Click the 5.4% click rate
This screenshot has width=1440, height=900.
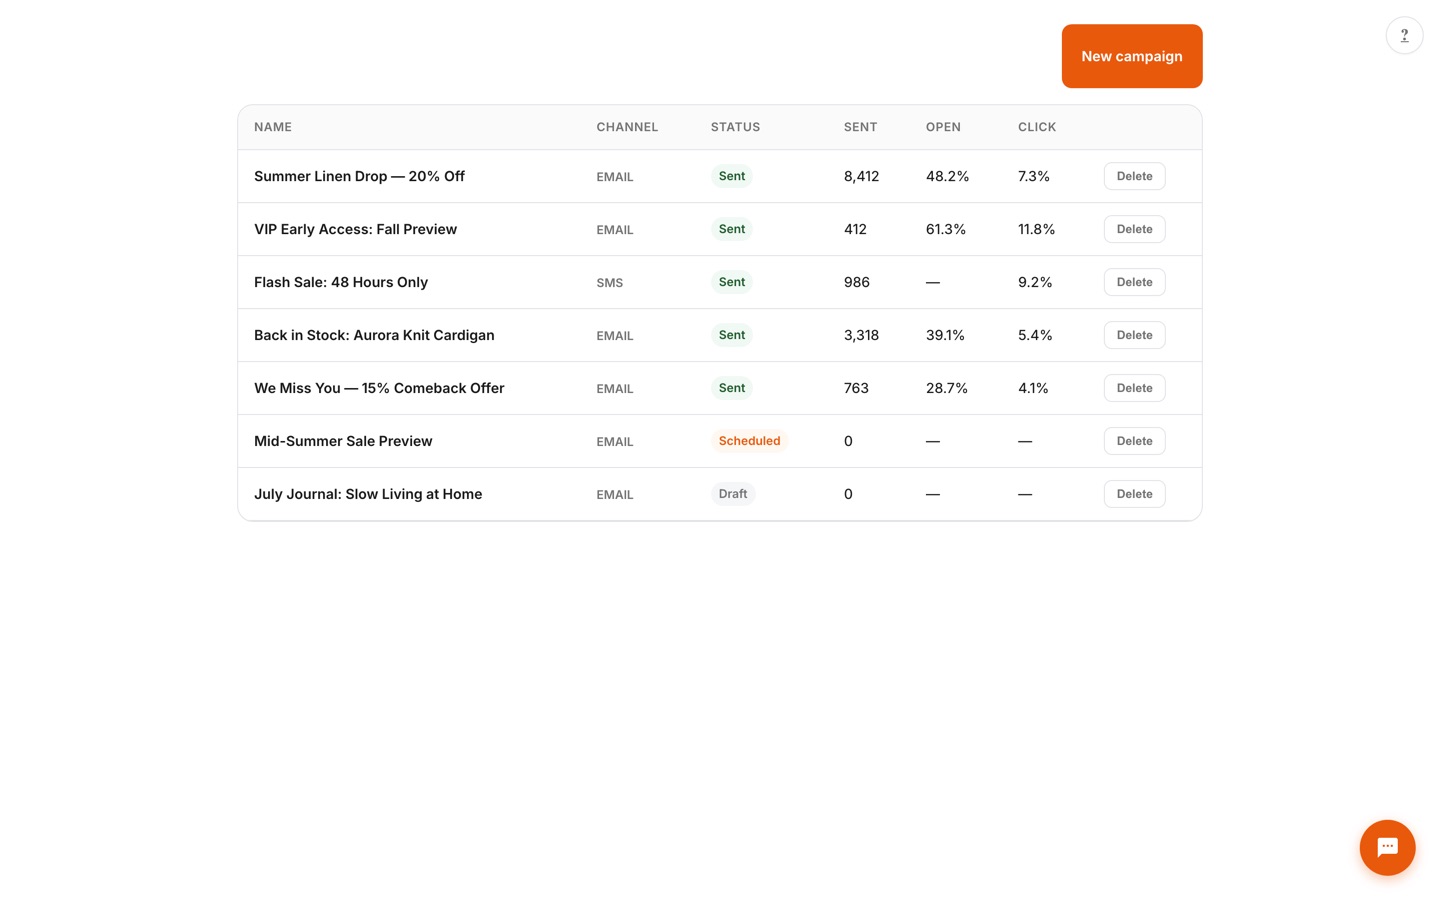(x=1035, y=335)
